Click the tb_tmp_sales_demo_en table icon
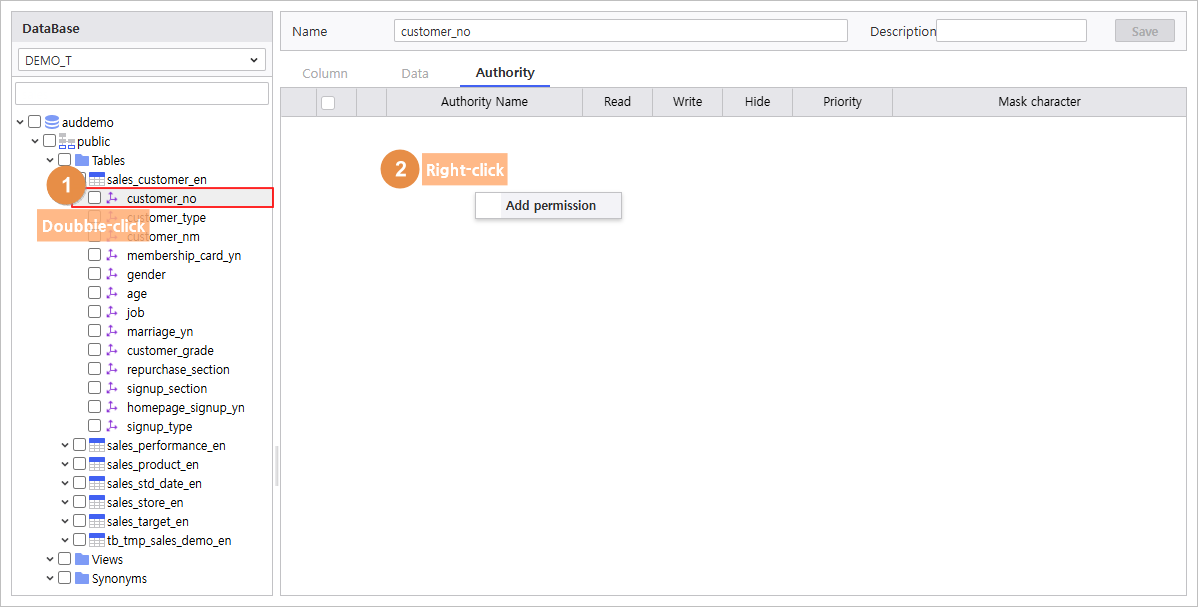This screenshot has width=1198, height=607. pos(97,540)
